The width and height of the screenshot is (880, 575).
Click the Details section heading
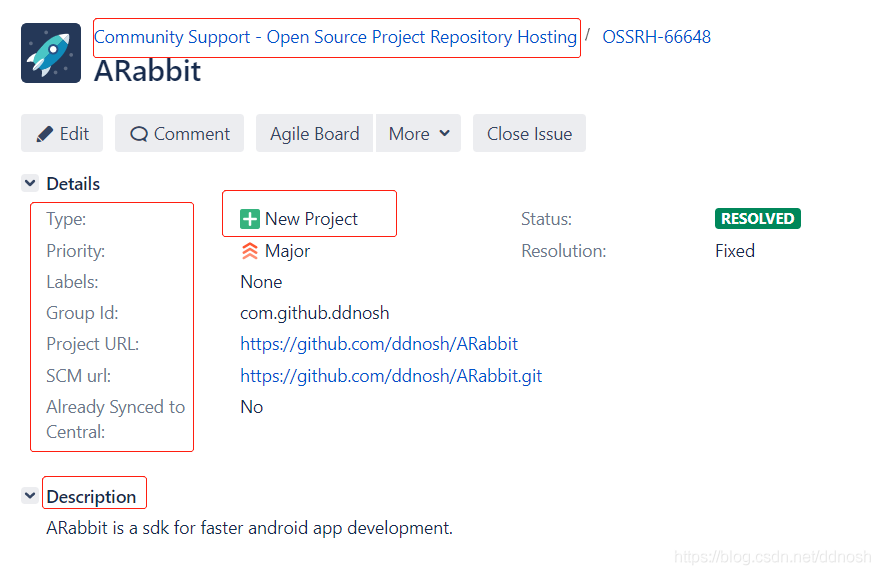tap(73, 183)
